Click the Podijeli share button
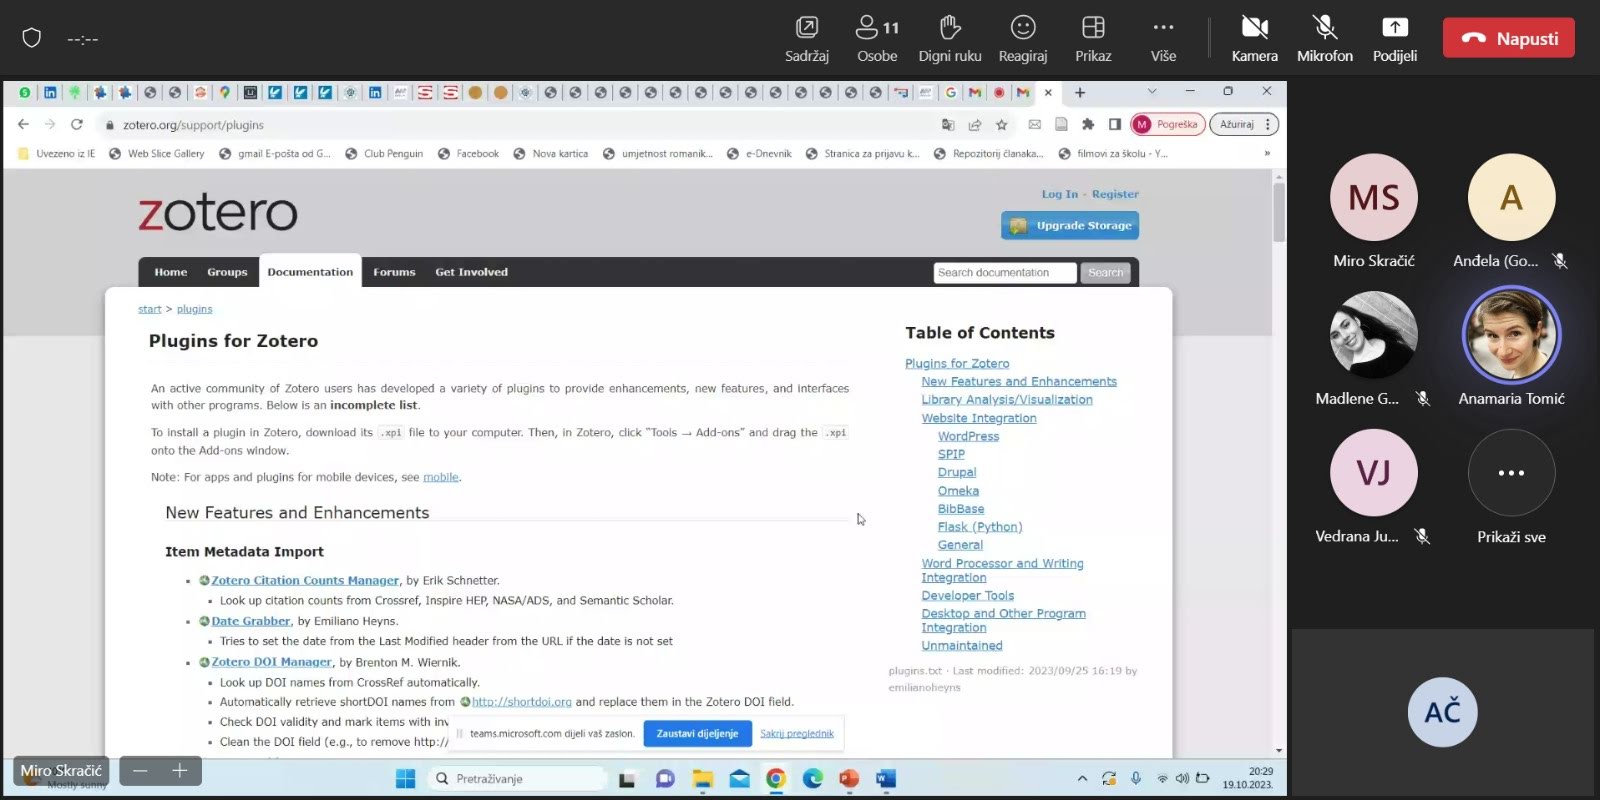The height and width of the screenshot is (800, 1600). (x=1395, y=39)
